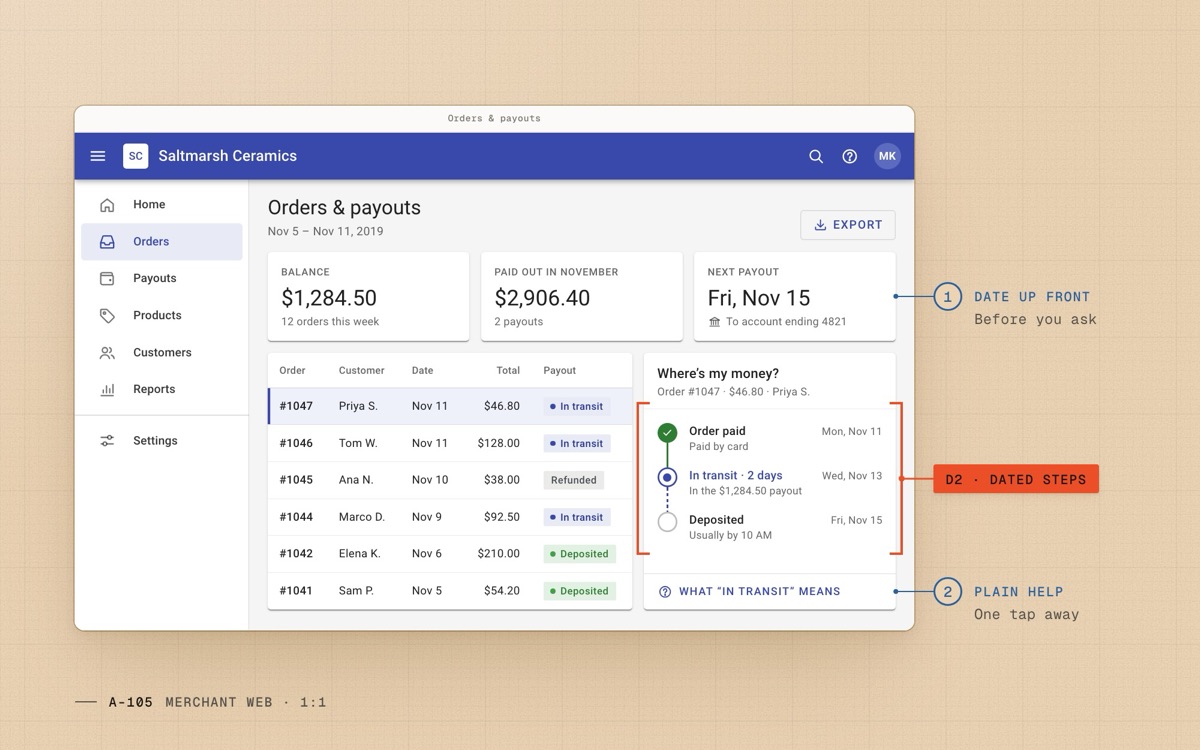Click the Refunded badge for Ana N.
The width and height of the screenshot is (1200, 750).
click(574, 481)
